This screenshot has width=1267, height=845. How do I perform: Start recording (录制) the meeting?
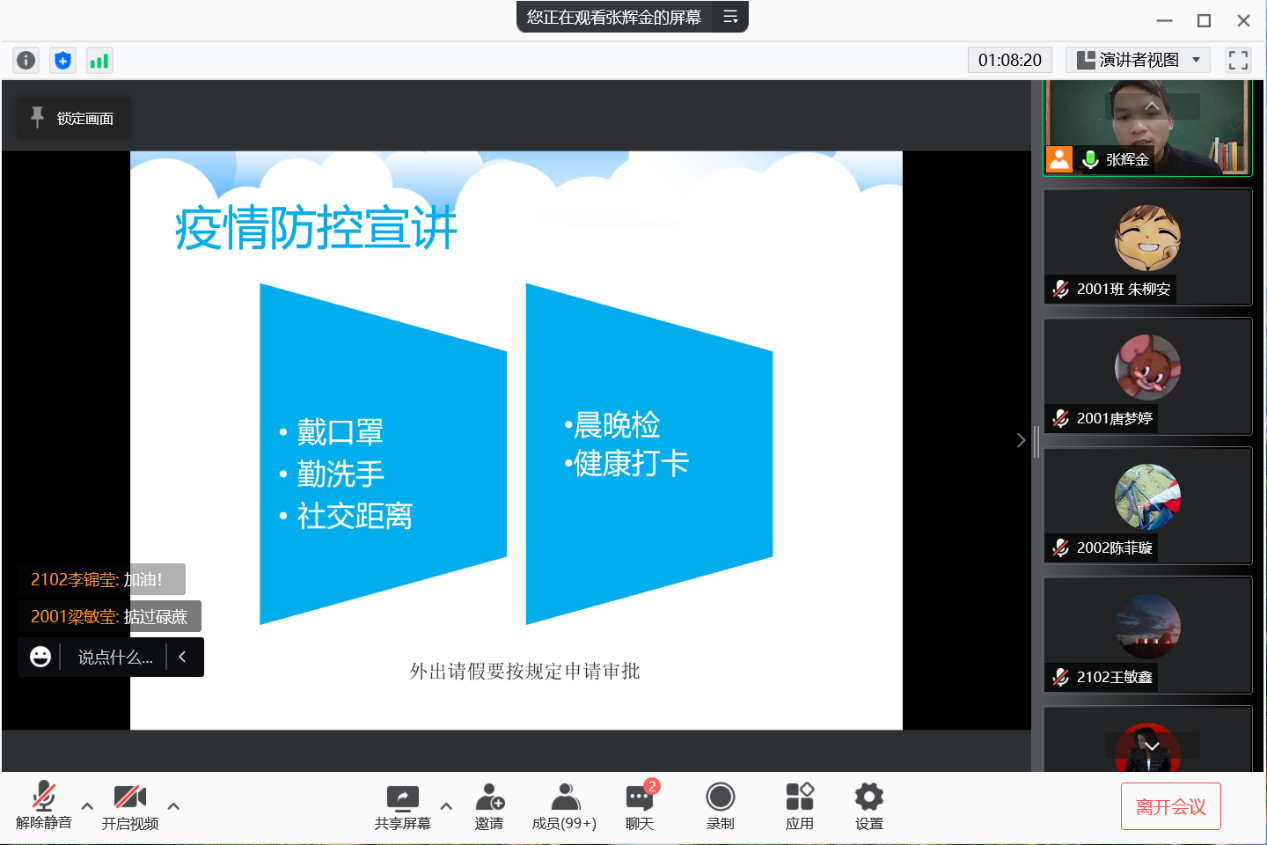pos(720,806)
